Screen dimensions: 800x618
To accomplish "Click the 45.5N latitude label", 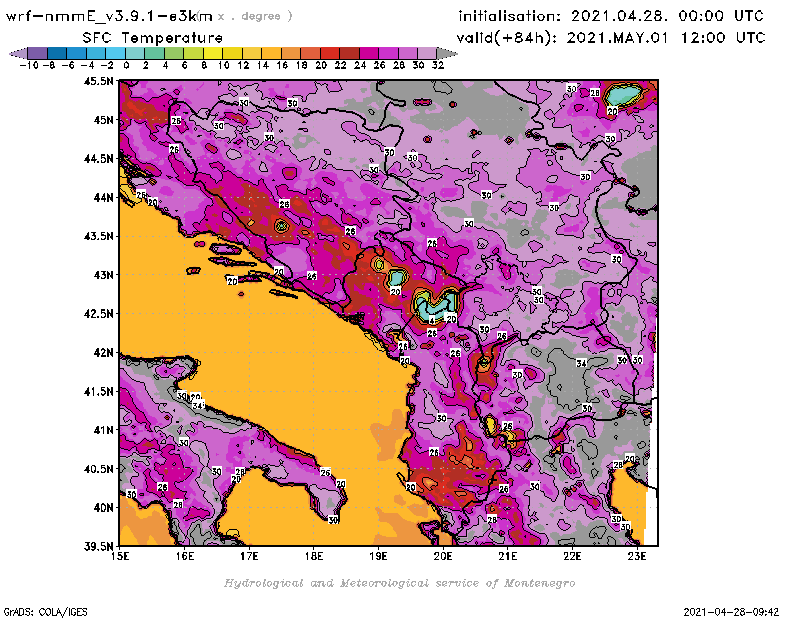I will pos(98,81).
